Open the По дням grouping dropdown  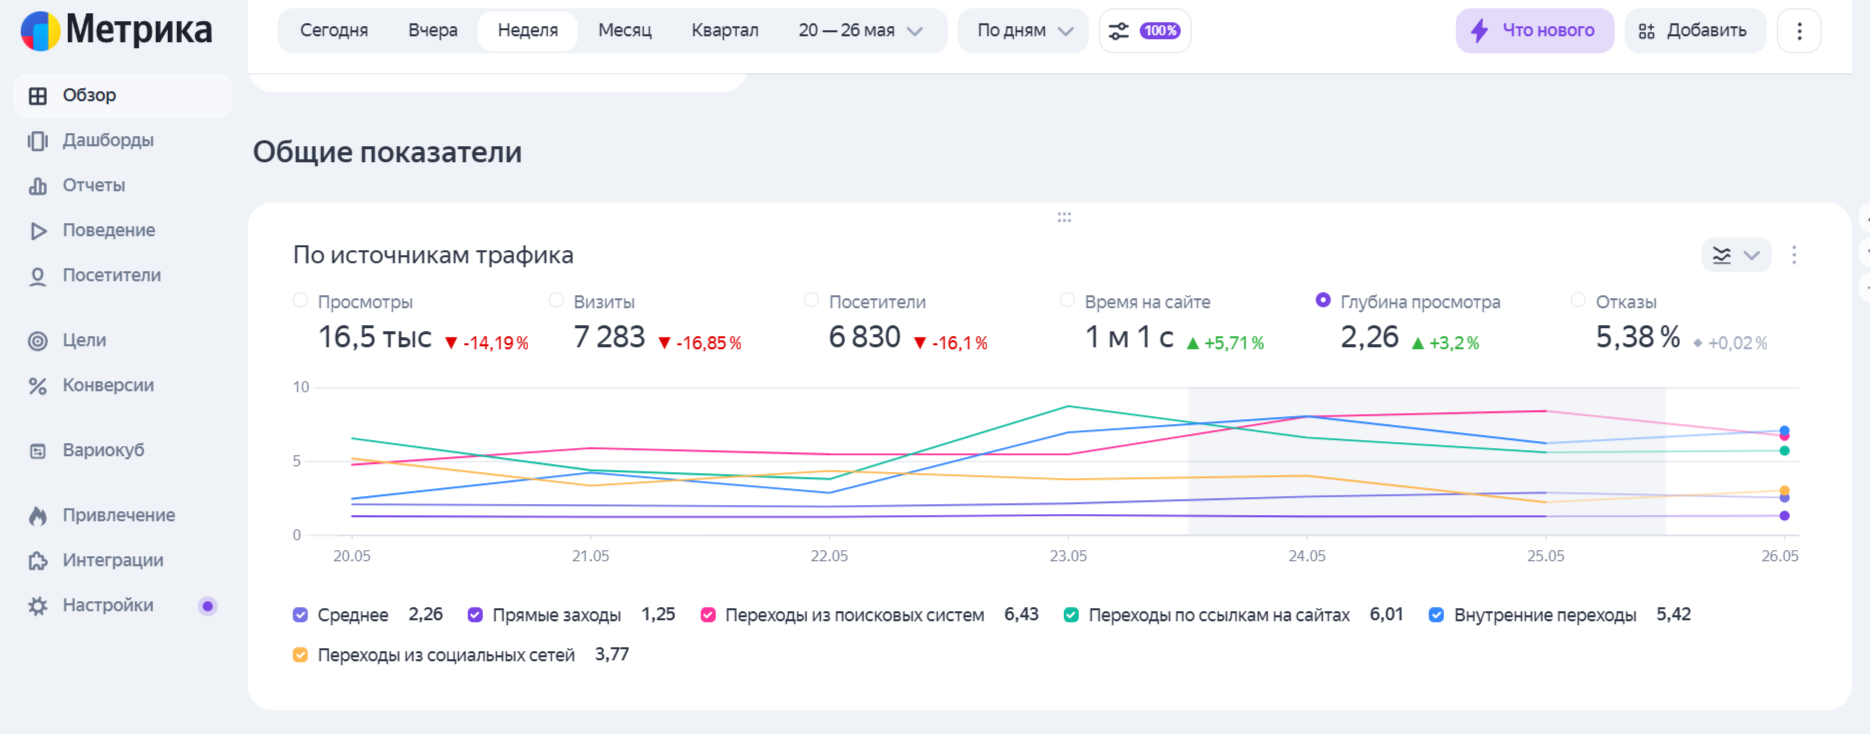1023,31
